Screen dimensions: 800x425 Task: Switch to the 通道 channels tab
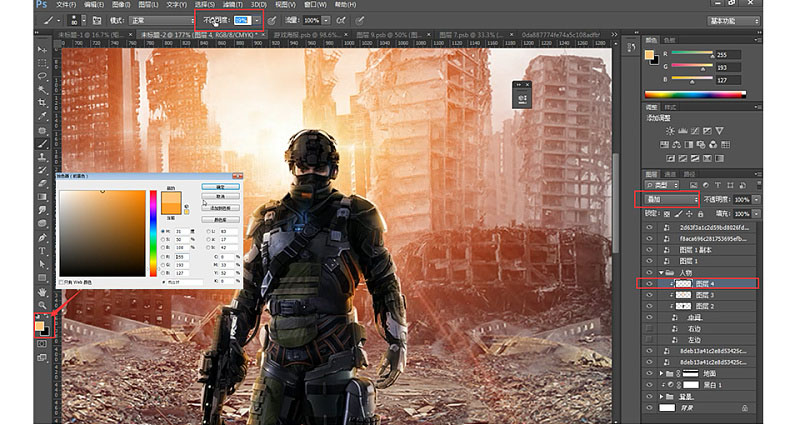coord(672,174)
